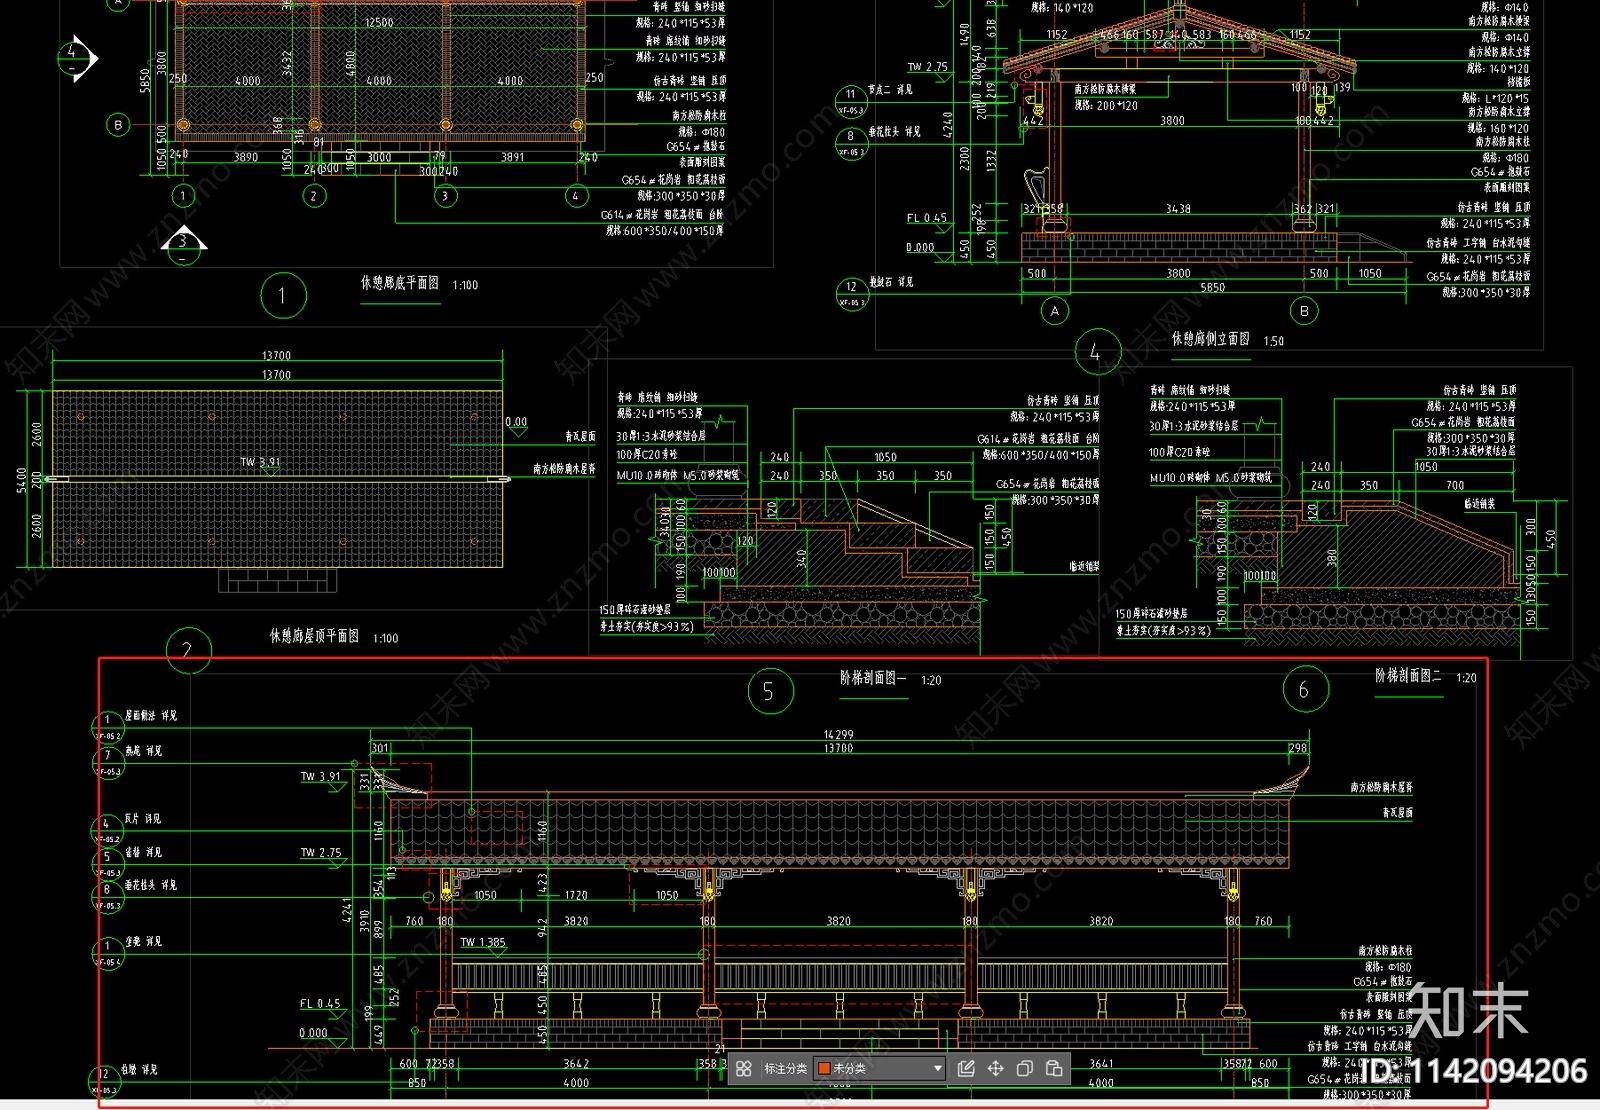Click the 瓦片 详见 callout text

[x=143, y=819]
